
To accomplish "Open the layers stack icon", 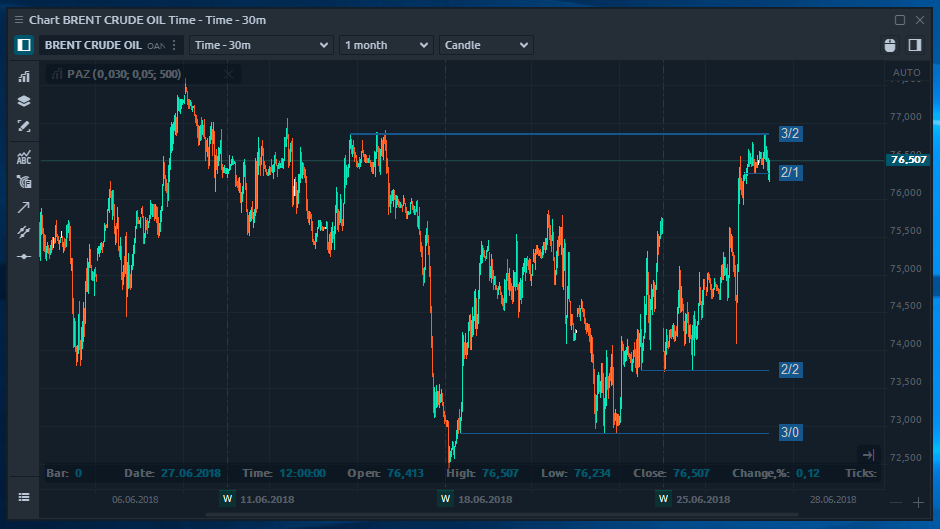I will [24, 101].
